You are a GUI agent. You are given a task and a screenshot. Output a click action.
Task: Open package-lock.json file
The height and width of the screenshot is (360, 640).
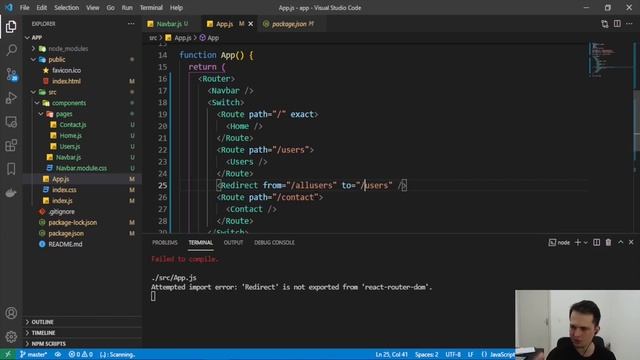tap(73, 222)
